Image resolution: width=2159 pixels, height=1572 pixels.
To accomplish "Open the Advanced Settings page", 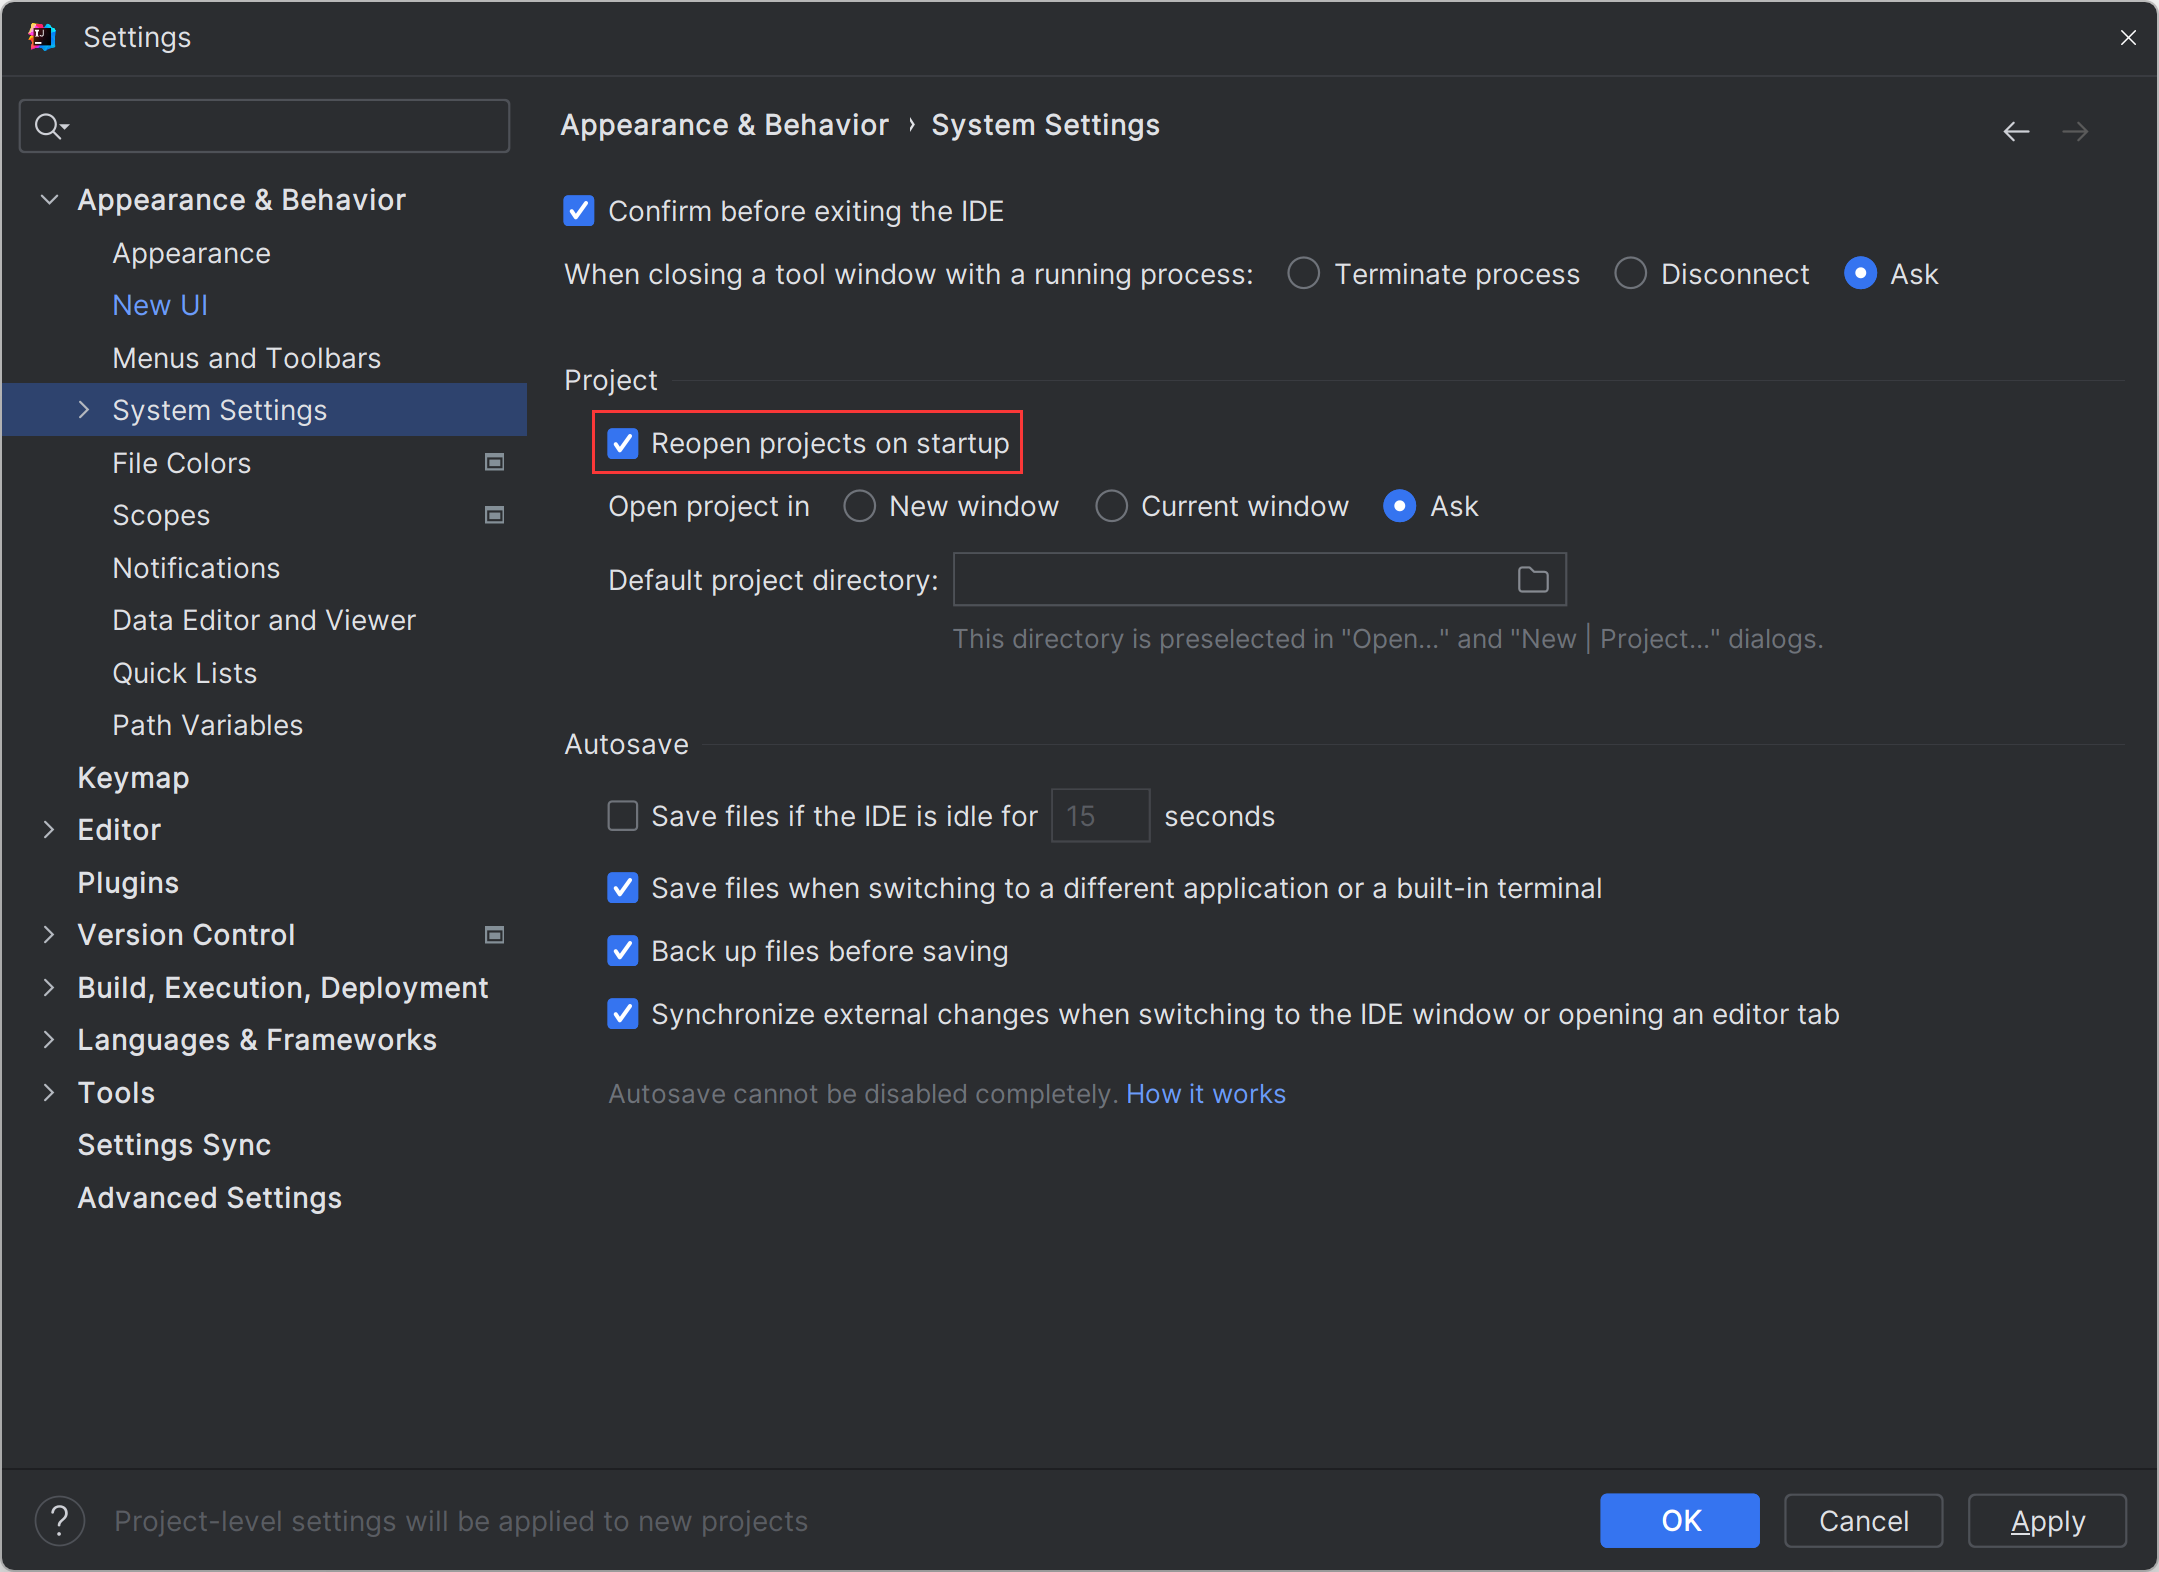I will click(x=209, y=1198).
